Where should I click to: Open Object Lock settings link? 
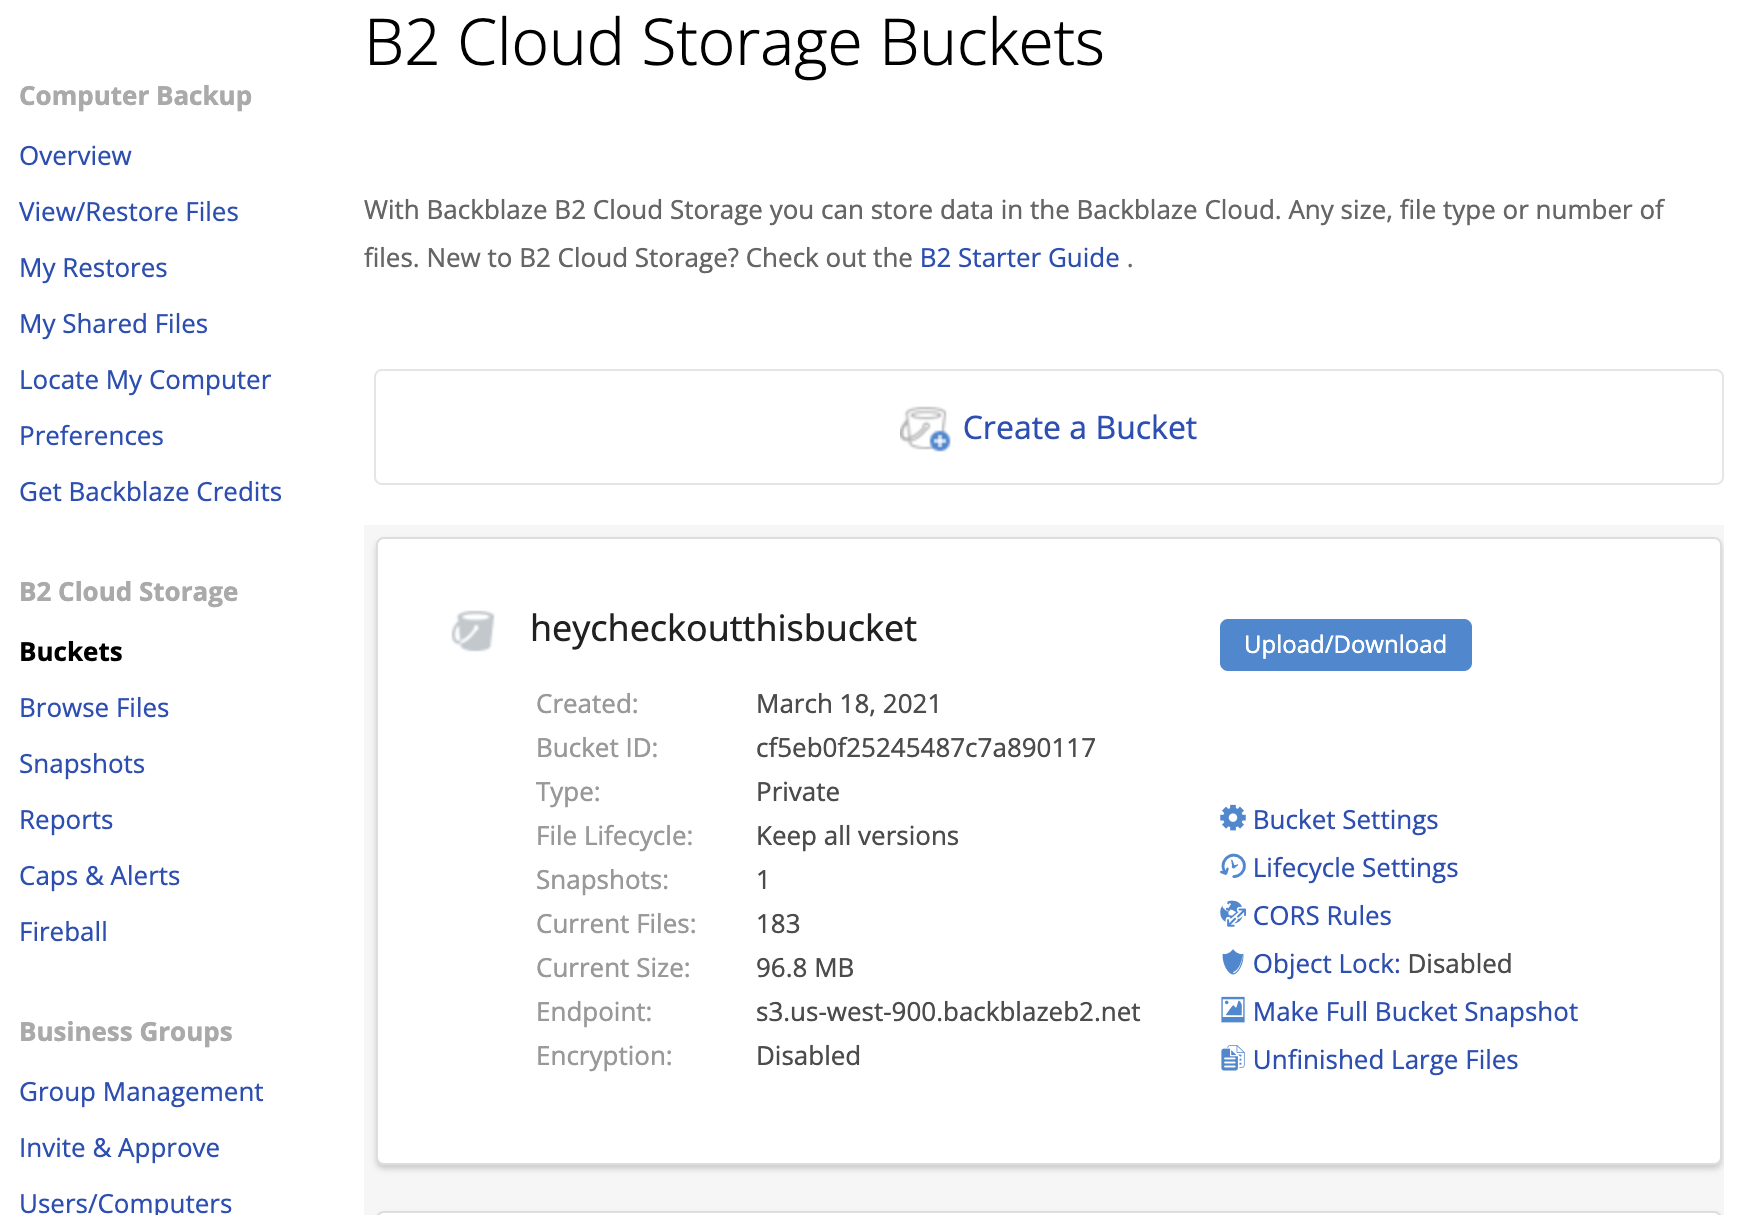[1326, 964]
